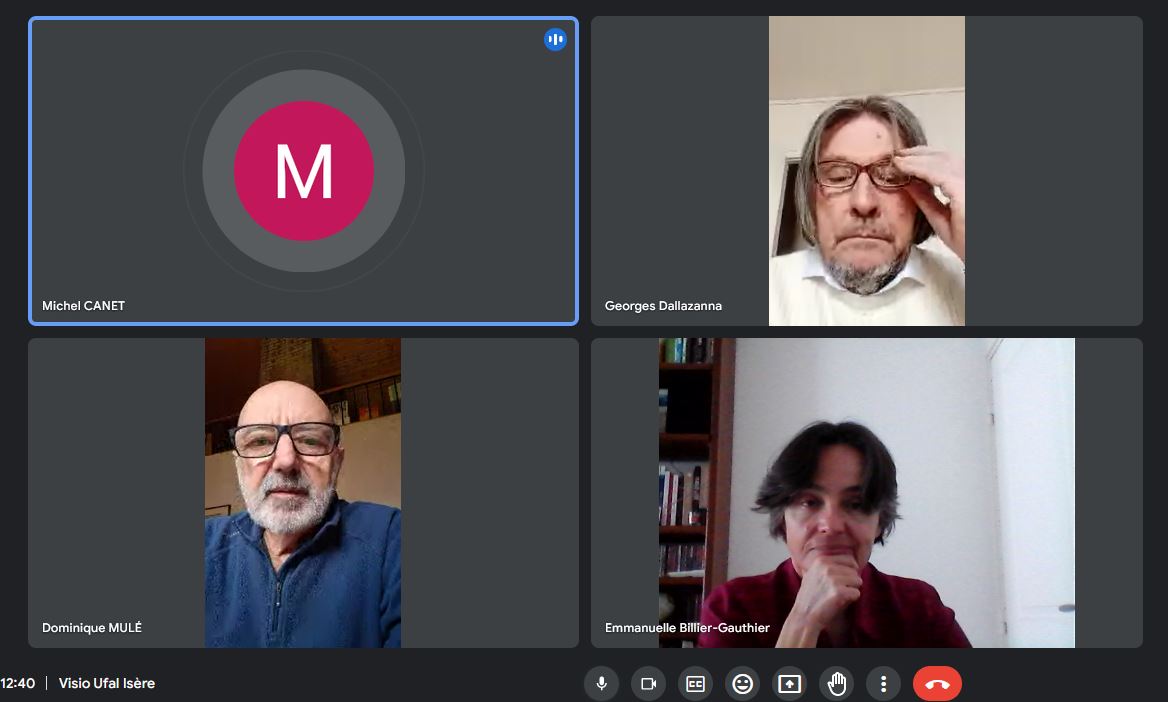1168x702 pixels.
Task: Raise your hand in the meeting
Action: 836,684
